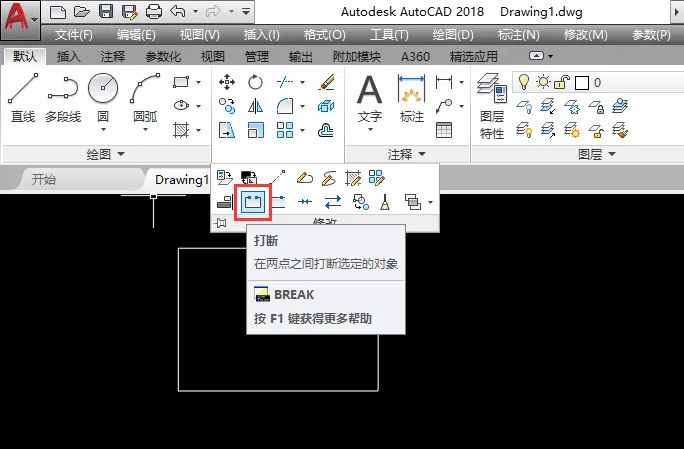
Task: Click the Move tool icon
Action: point(227,82)
